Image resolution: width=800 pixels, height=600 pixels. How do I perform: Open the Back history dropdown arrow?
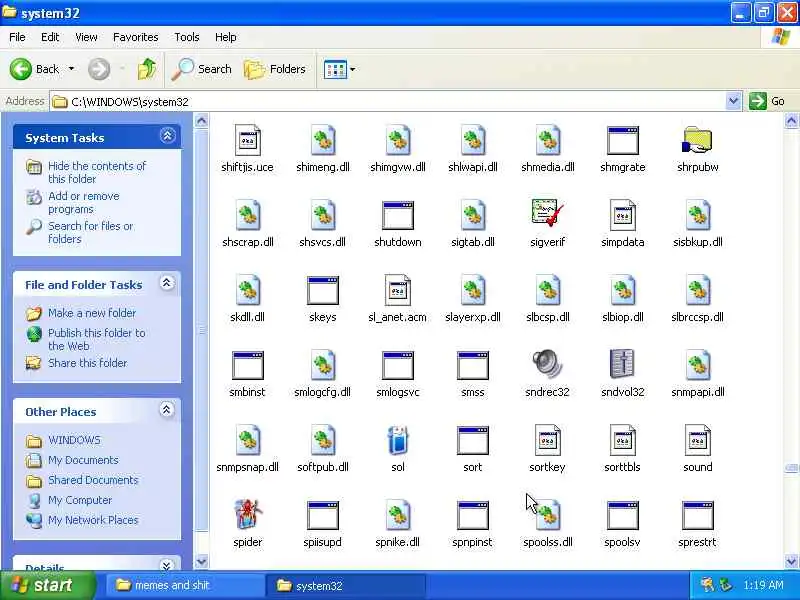click(x=71, y=69)
